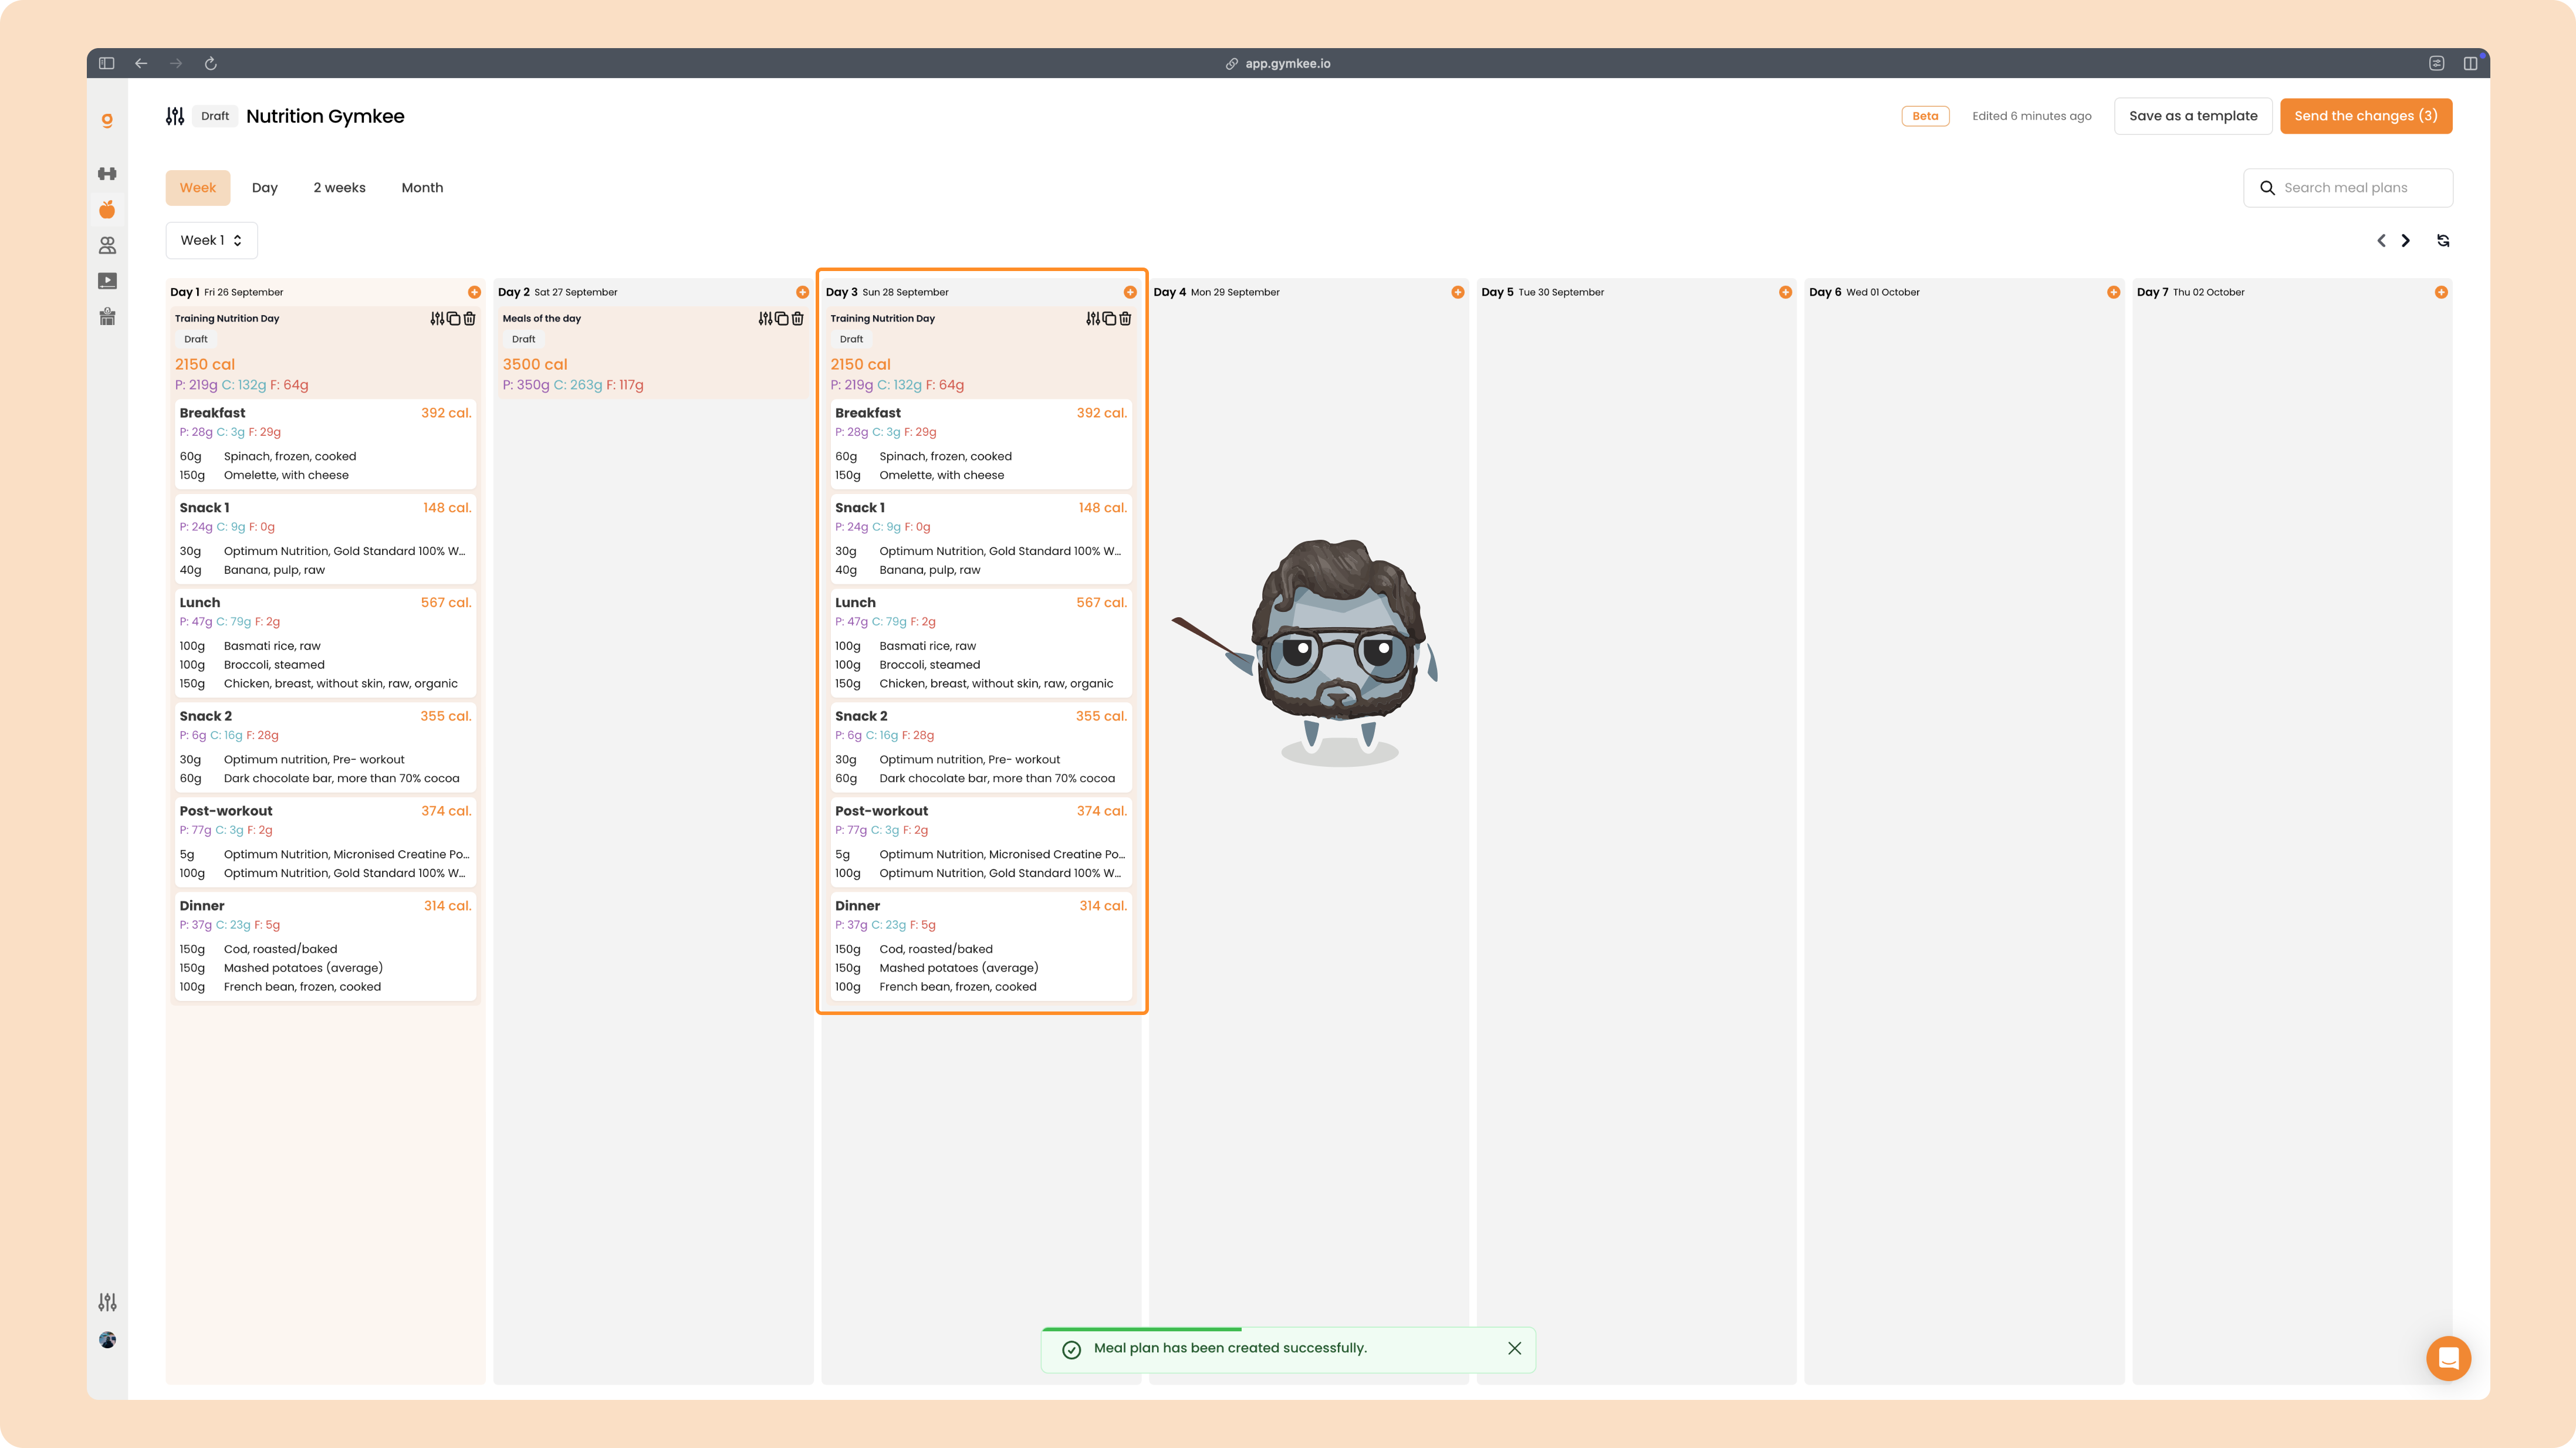Image resolution: width=2576 pixels, height=1448 pixels.
Task: Click the Beta badge
Action: click(1925, 116)
